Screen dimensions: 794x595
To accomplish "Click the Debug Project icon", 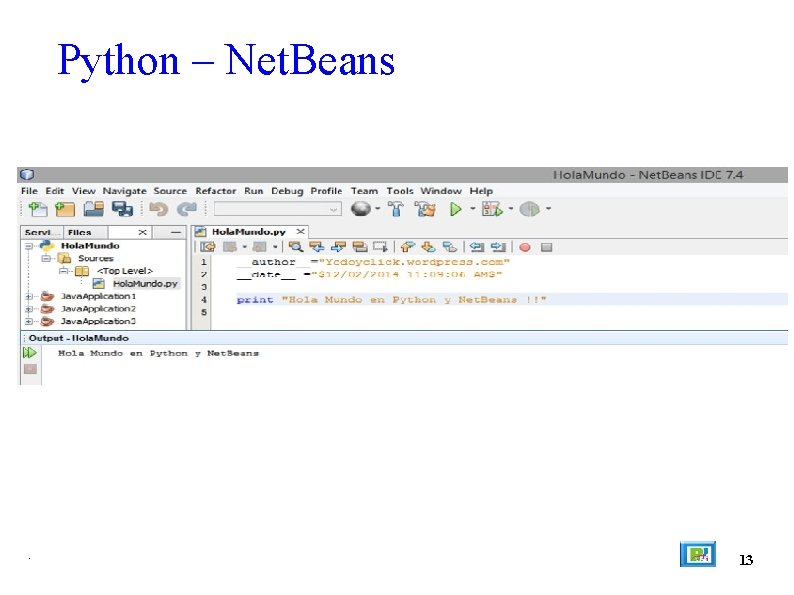I will (492, 209).
